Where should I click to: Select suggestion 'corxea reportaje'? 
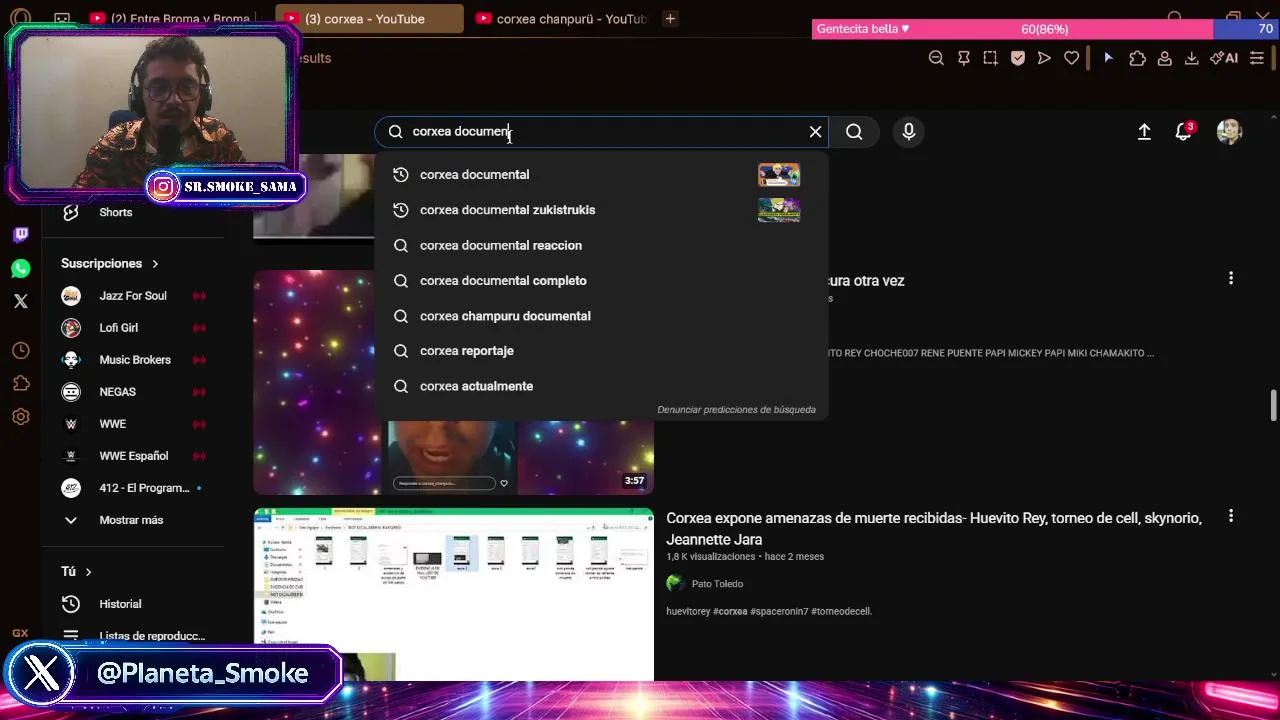click(601, 351)
